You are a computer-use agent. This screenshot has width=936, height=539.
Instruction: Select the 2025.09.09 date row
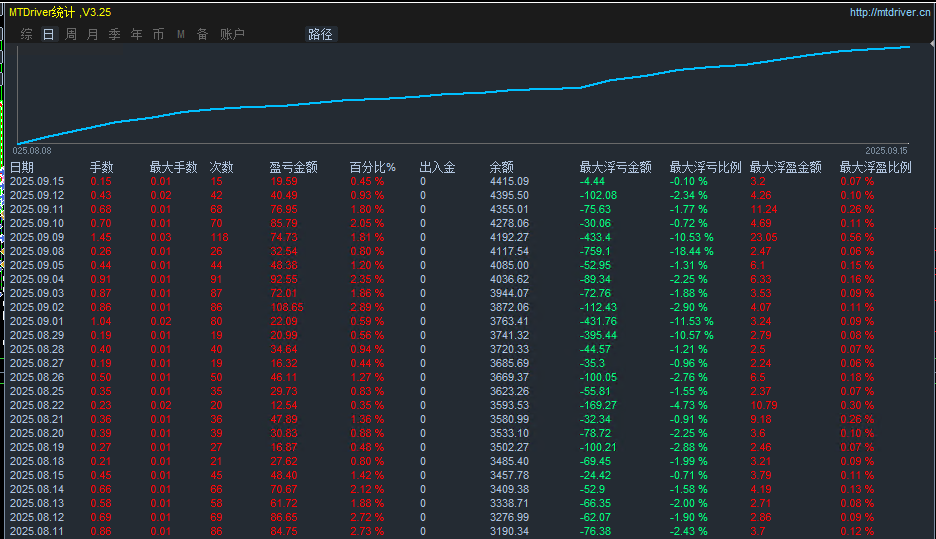point(37,237)
